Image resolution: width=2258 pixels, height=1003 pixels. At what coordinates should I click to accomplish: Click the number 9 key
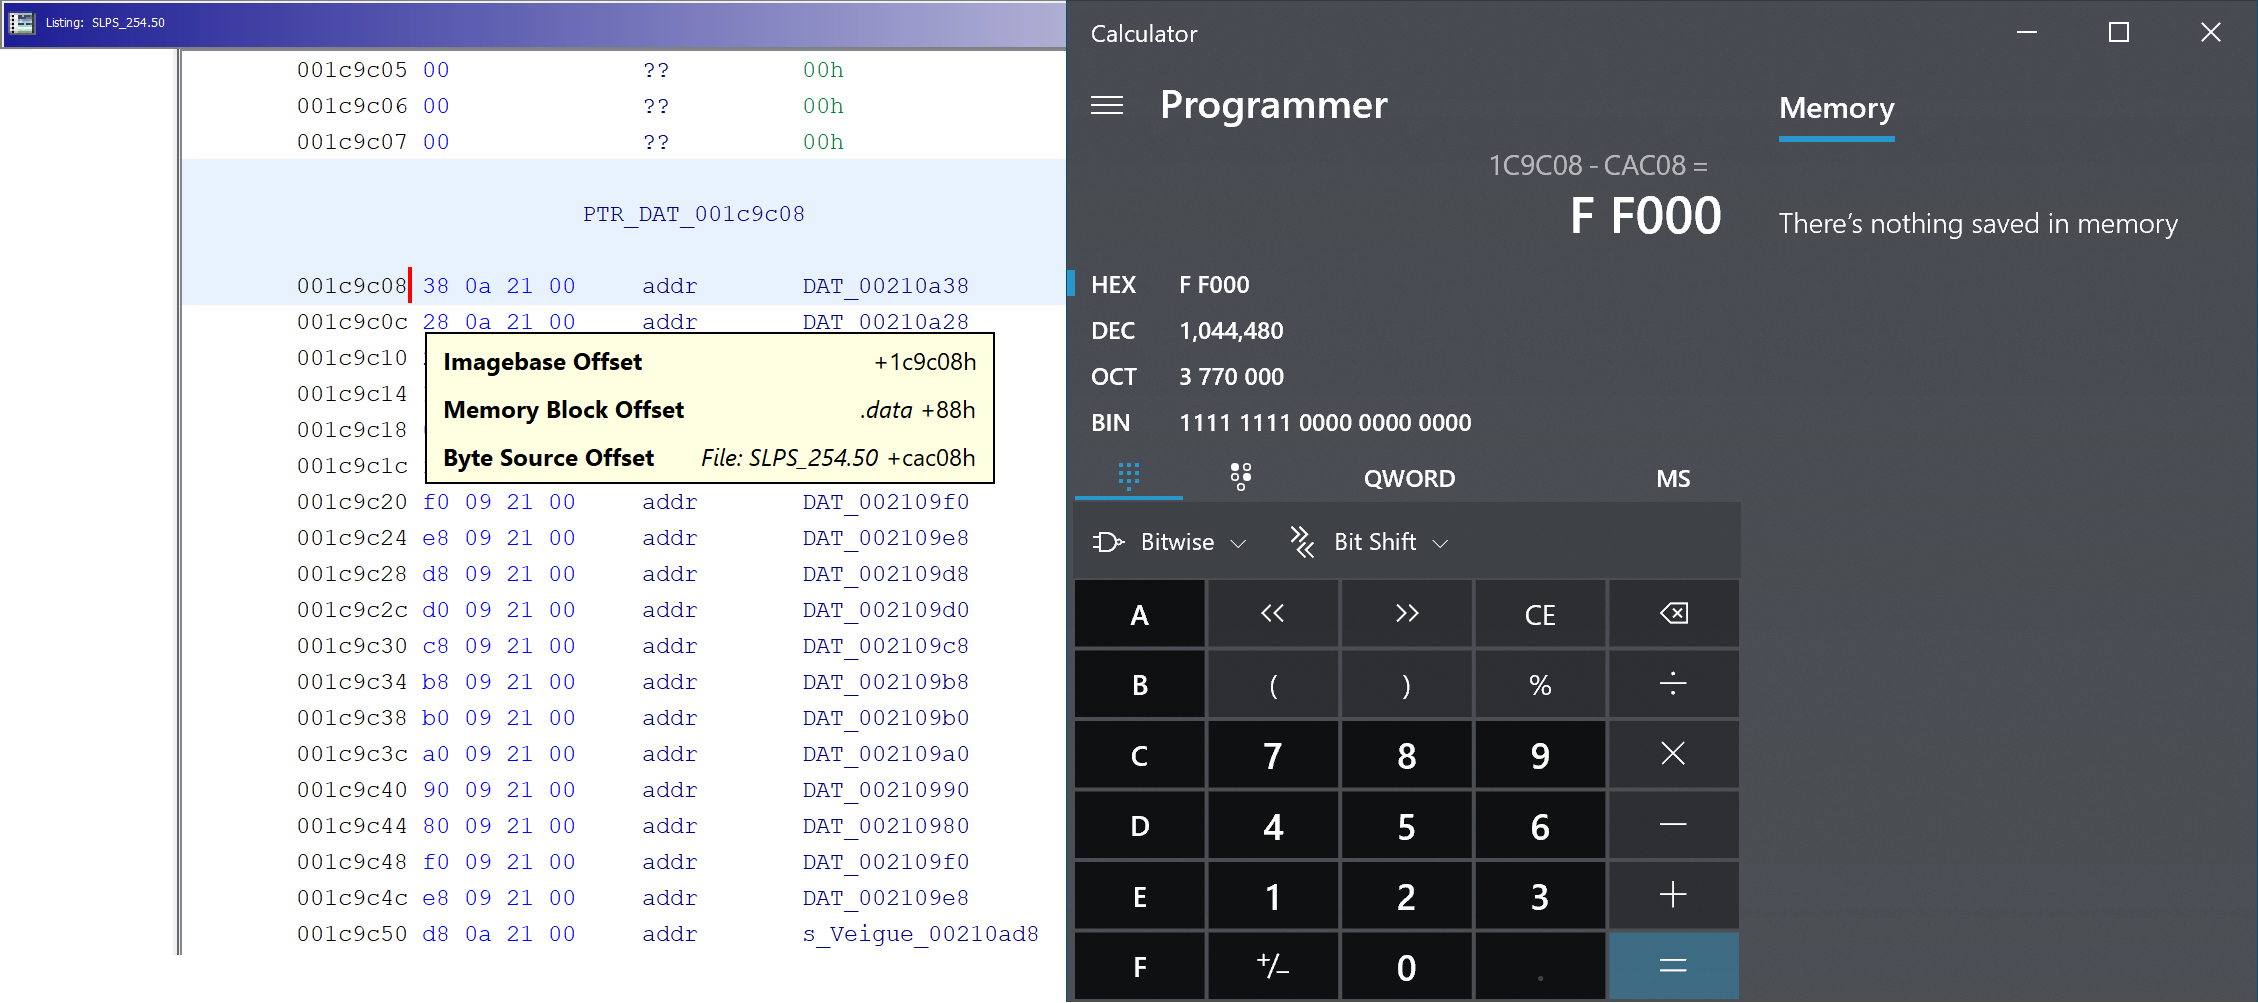[1539, 754]
